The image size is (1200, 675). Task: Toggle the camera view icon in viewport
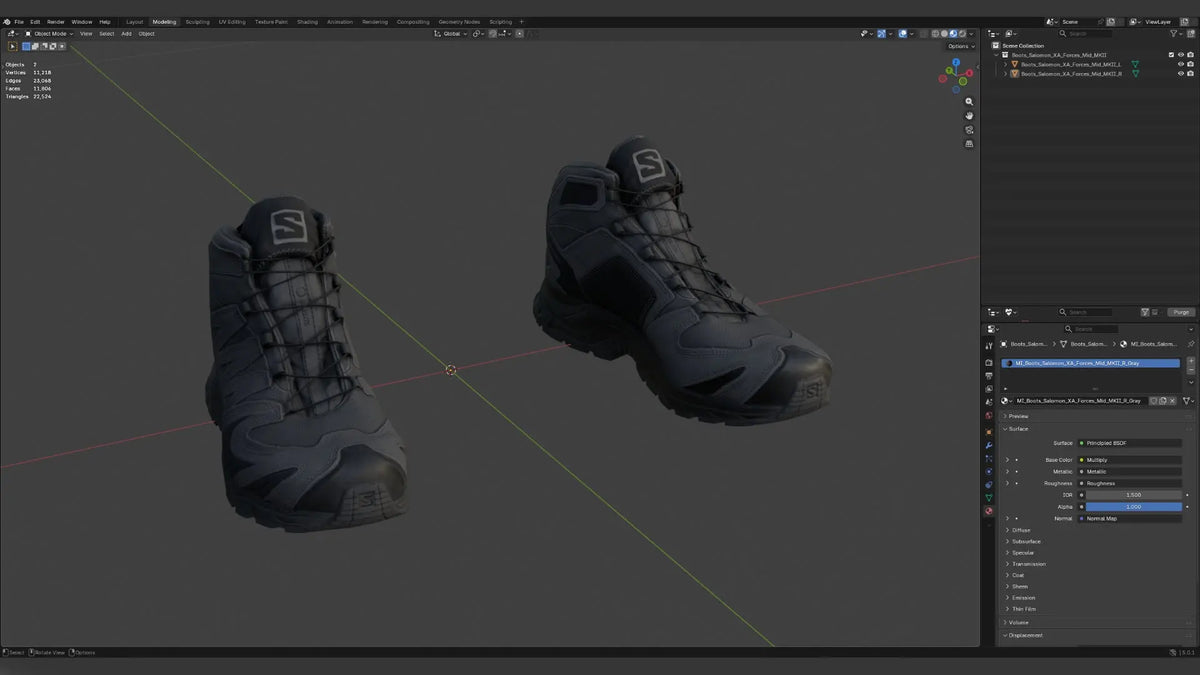969,130
